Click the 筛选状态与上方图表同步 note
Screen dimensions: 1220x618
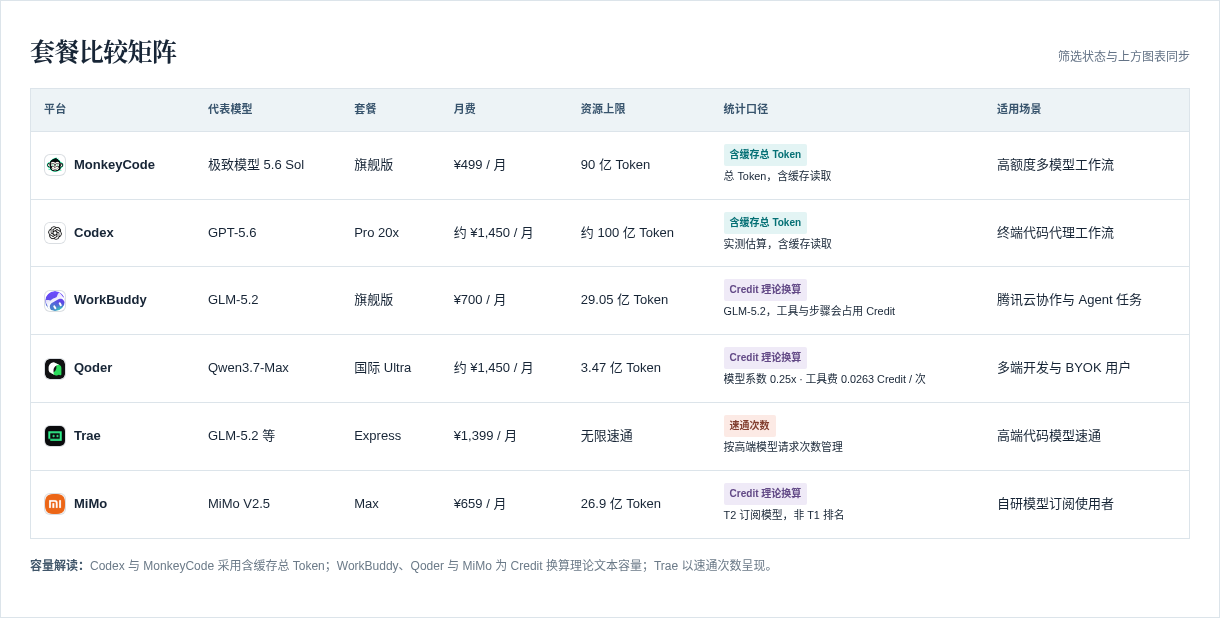(x=1124, y=57)
